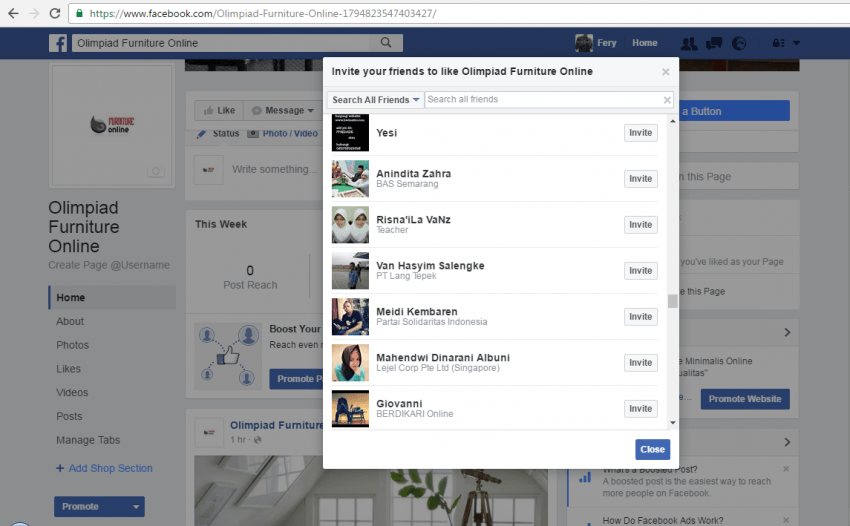Click Mahendwi Dinarani Albuni's photo

[x=350, y=363]
